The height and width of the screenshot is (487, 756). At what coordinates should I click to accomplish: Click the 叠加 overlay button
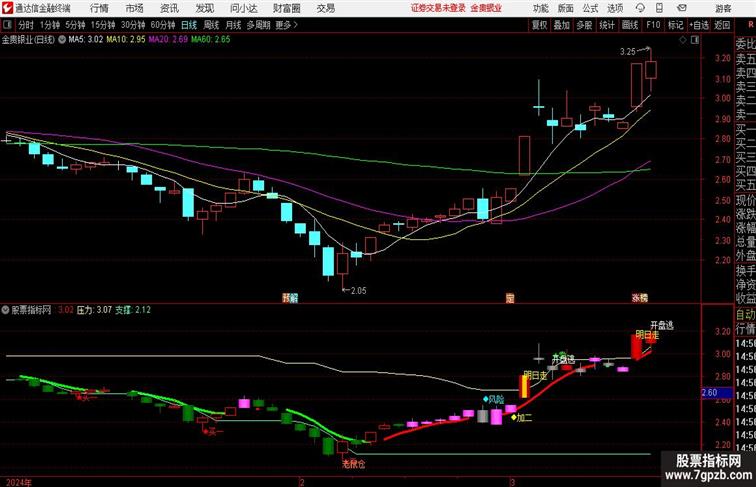coord(562,25)
